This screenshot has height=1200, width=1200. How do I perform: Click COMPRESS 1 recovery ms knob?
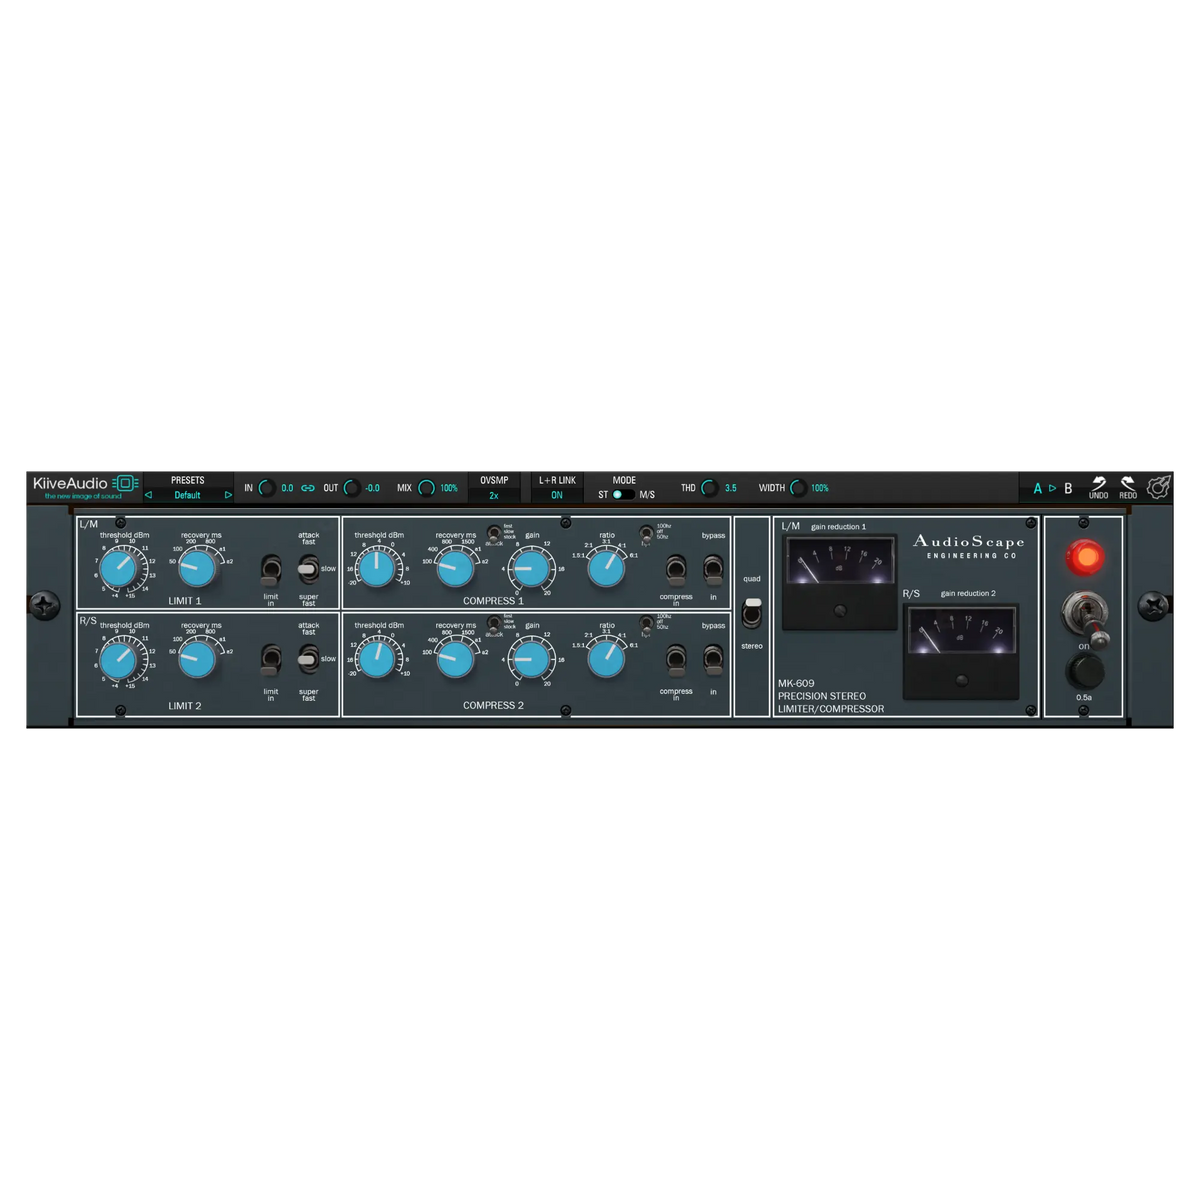click(455, 568)
